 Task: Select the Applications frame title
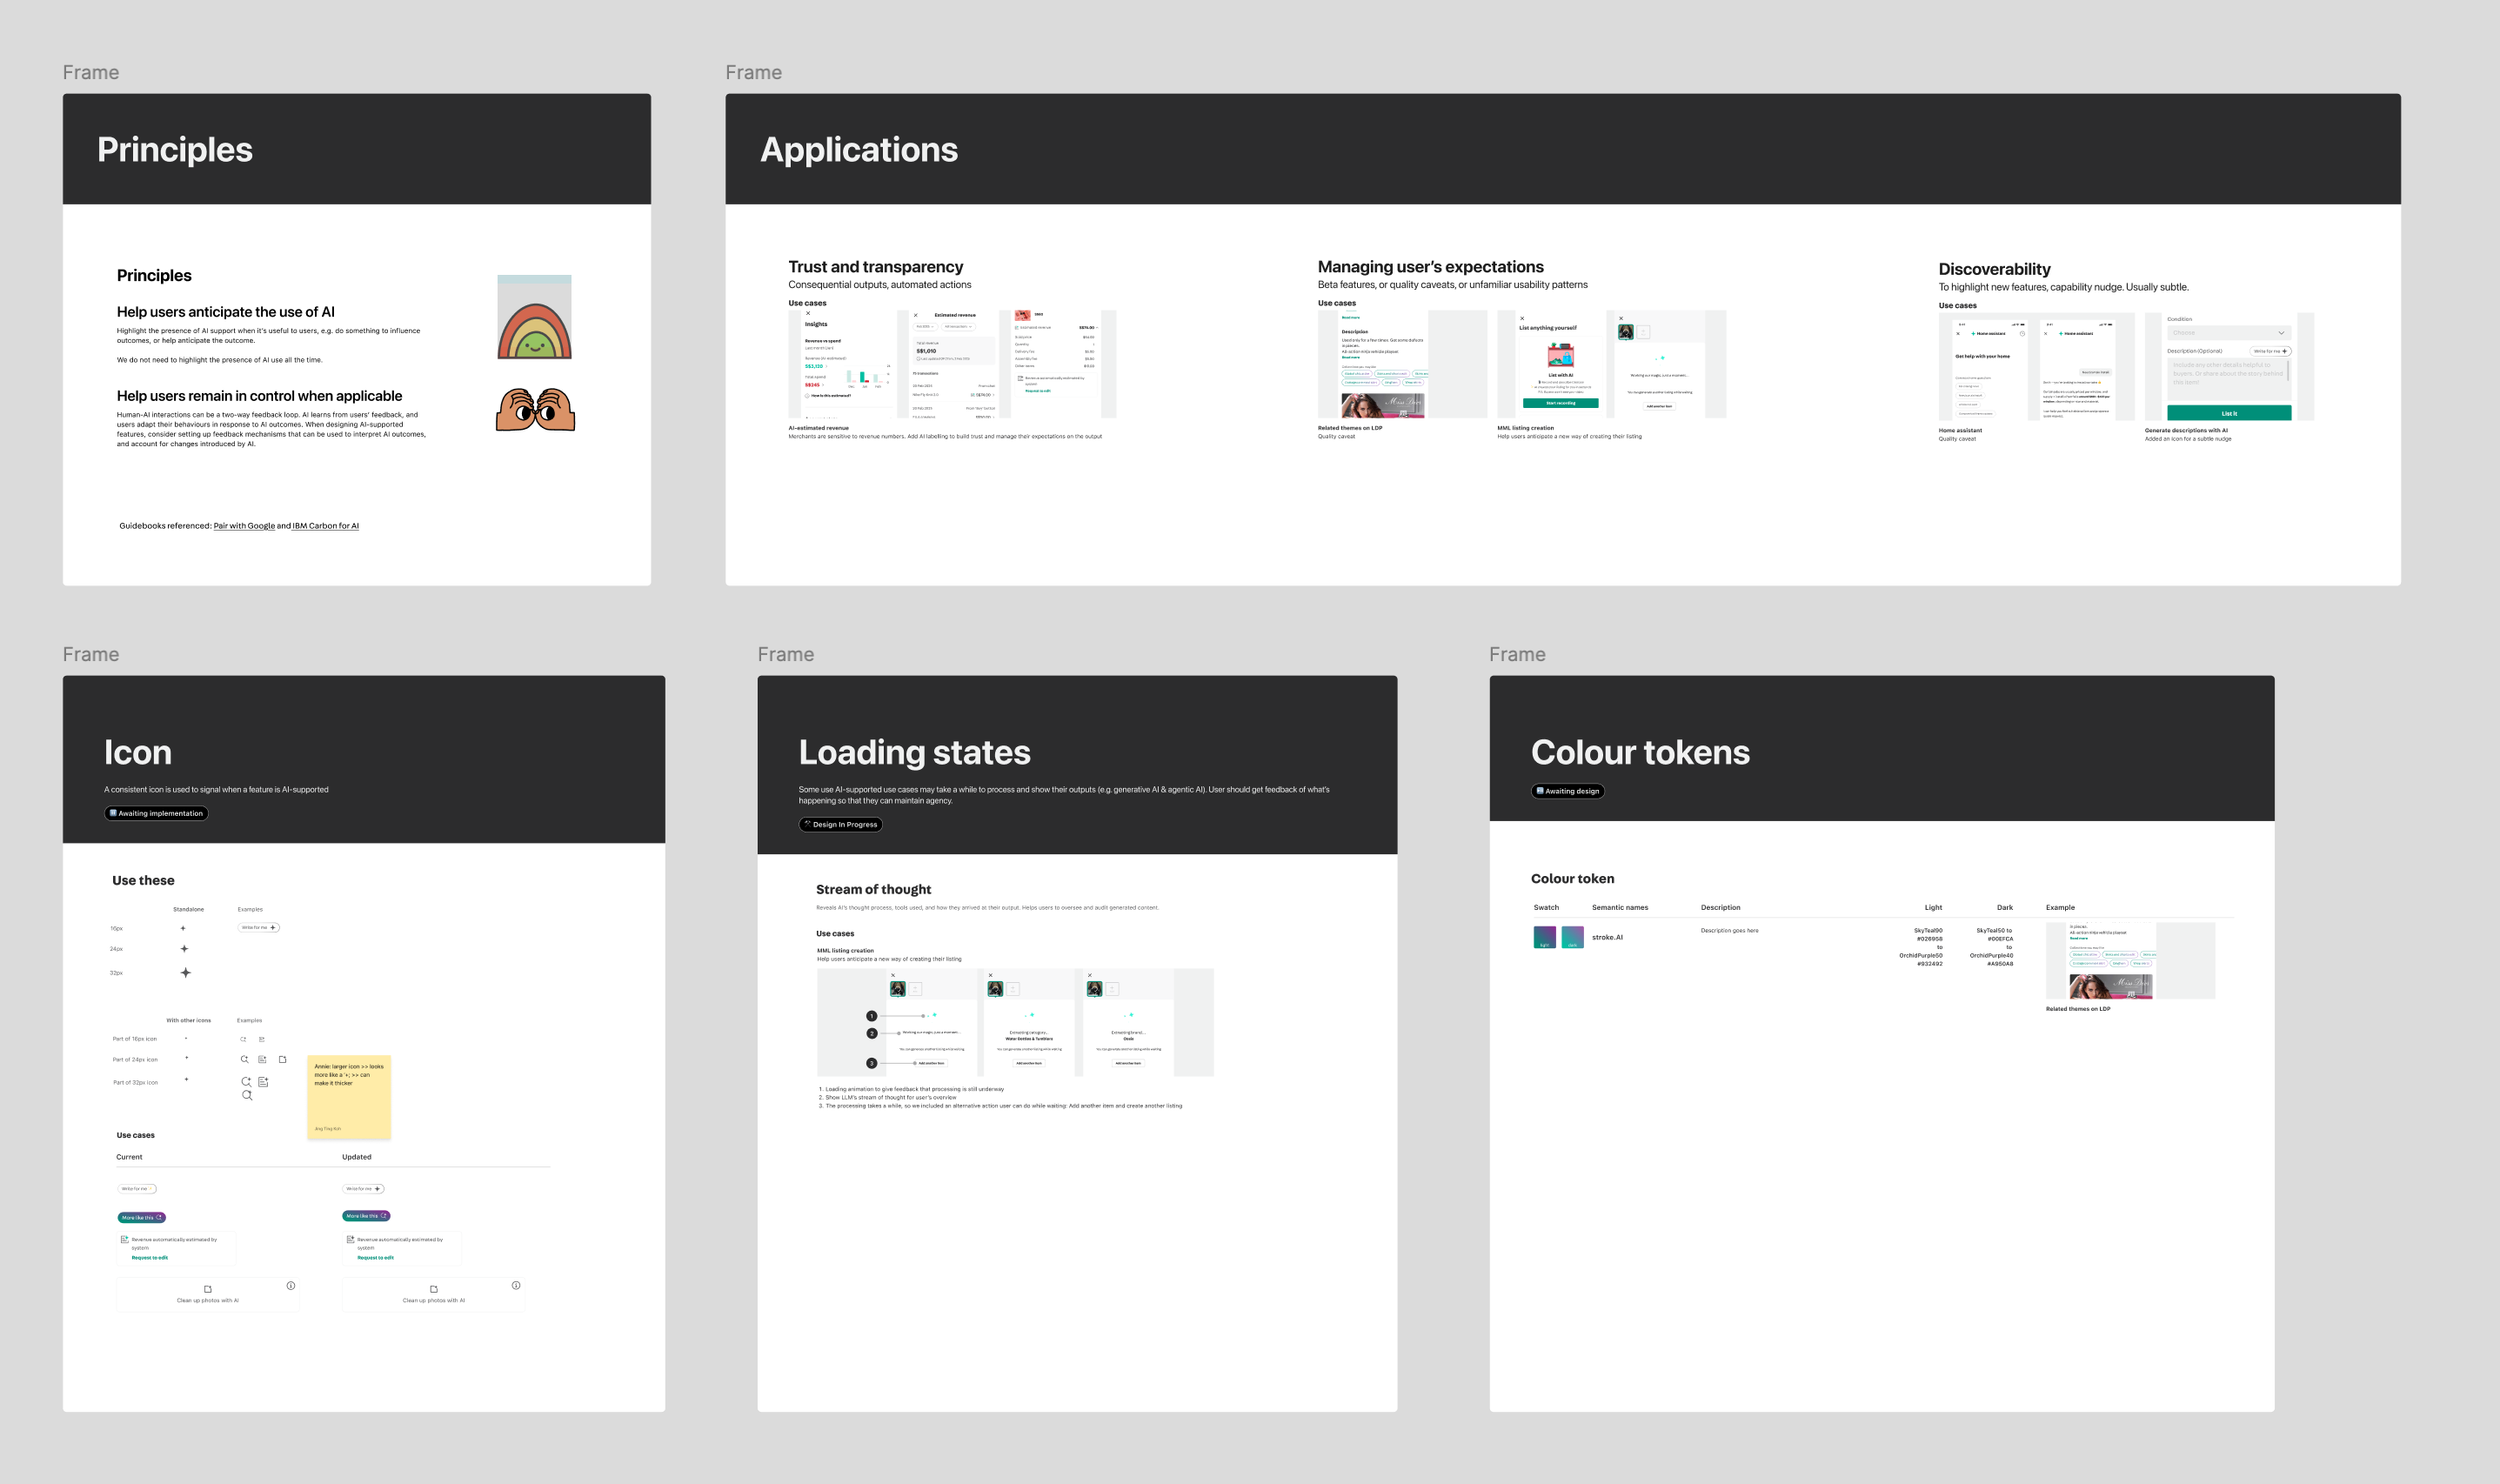858,150
